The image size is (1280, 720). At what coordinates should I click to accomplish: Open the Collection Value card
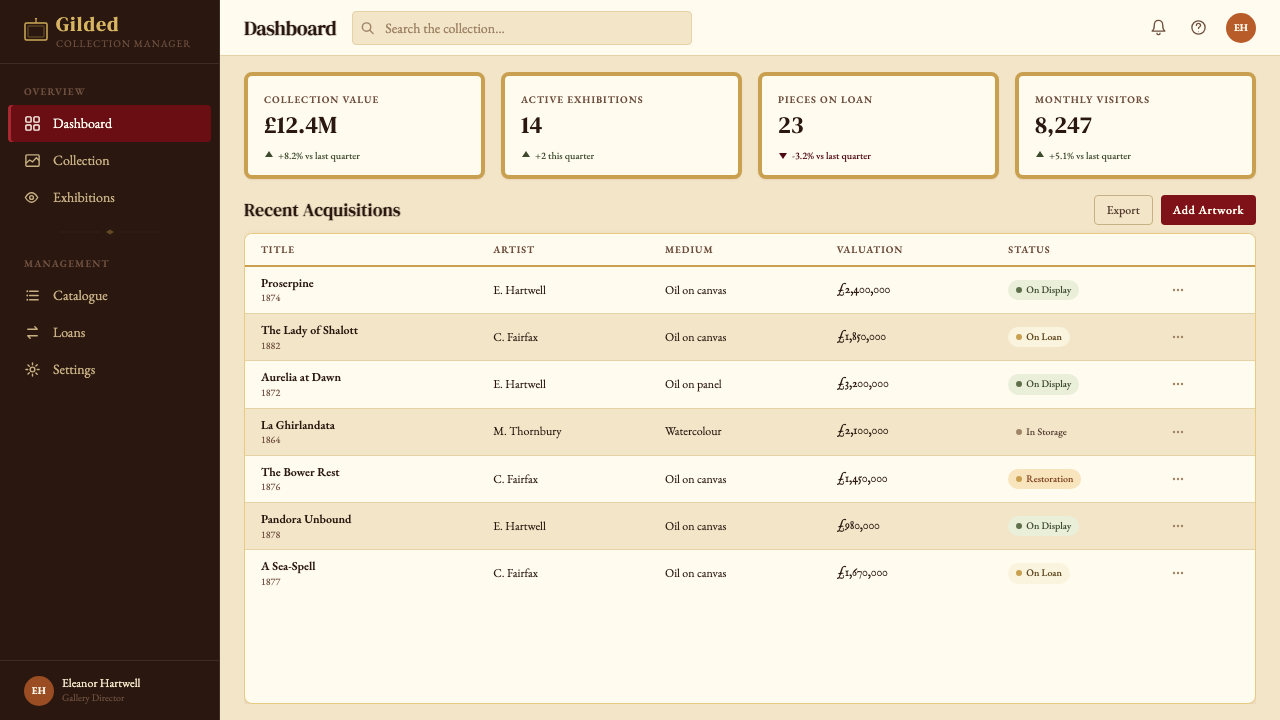tap(365, 125)
